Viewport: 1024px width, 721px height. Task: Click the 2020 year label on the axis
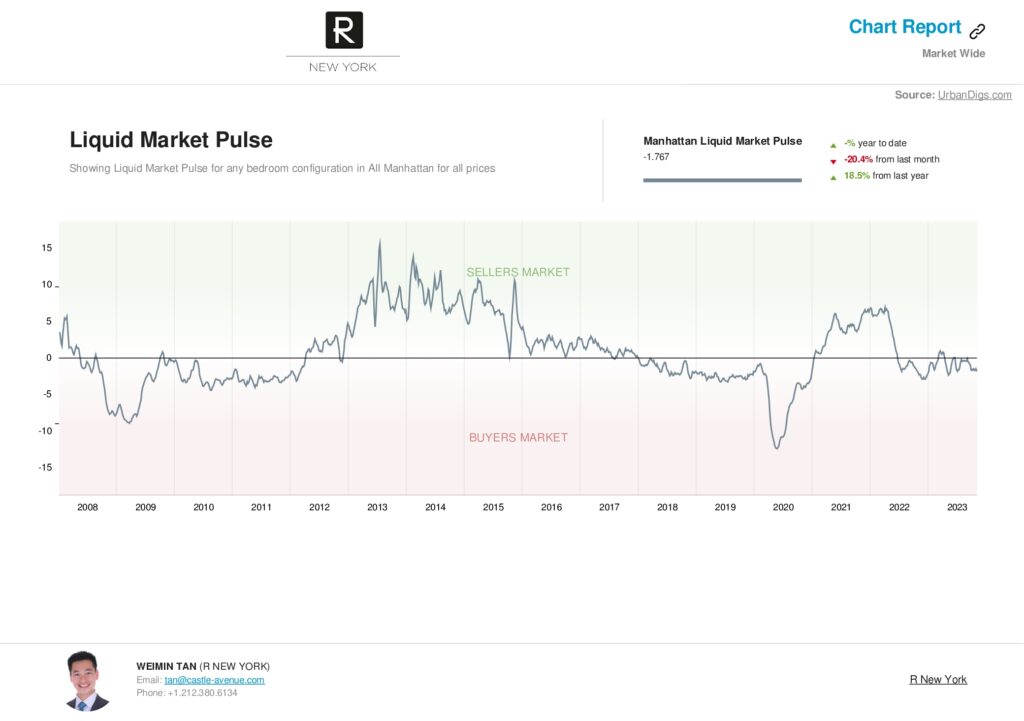(x=783, y=507)
